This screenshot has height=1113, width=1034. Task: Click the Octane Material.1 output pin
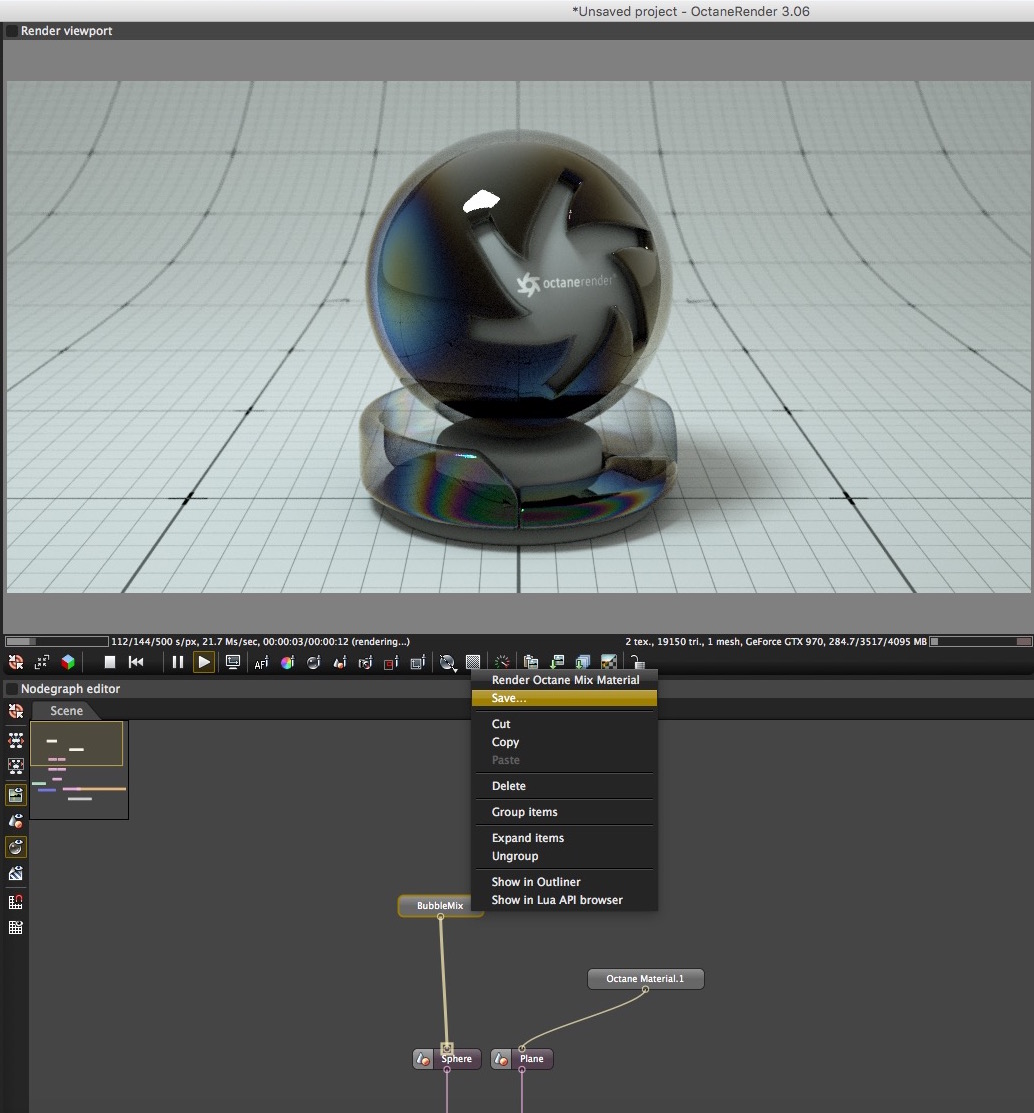(645, 989)
